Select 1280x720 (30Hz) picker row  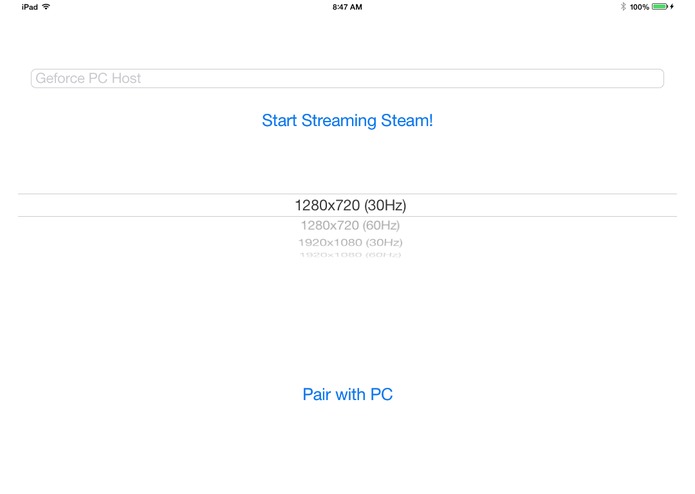click(x=348, y=205)
